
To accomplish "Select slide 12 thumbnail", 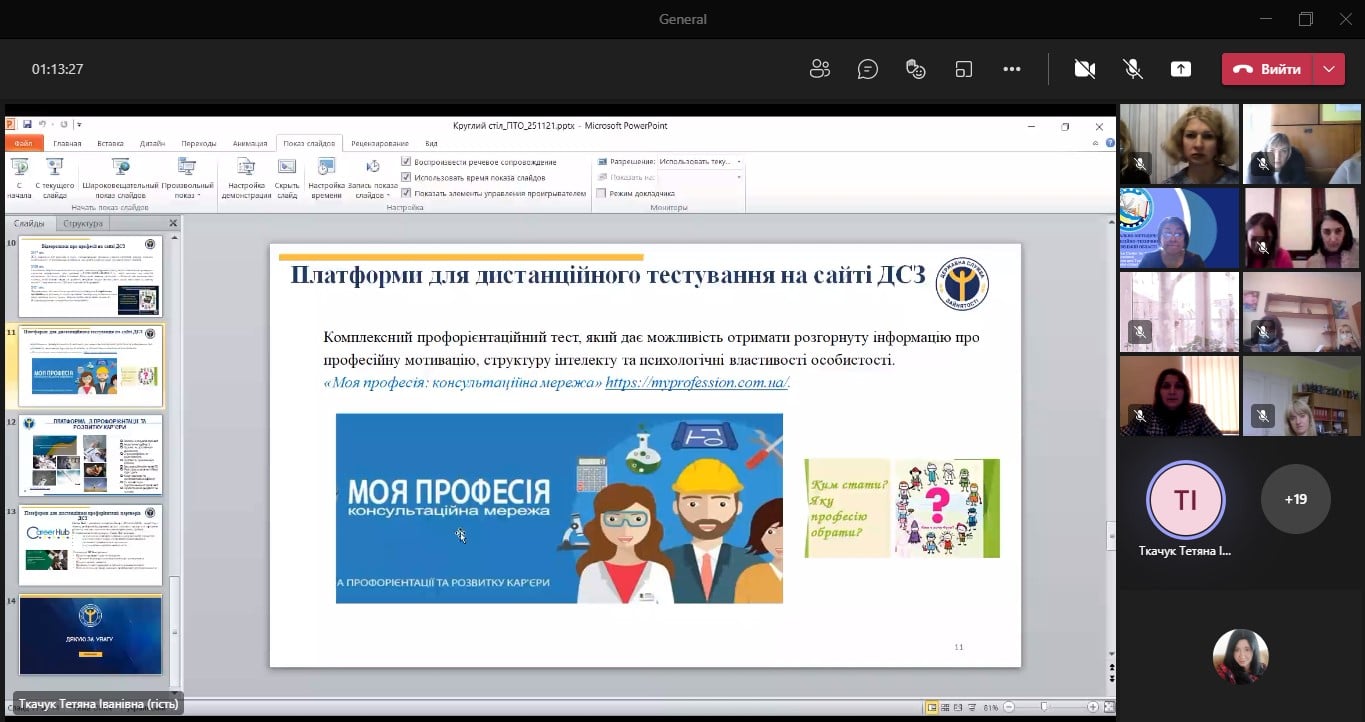I will click(90, 456).
